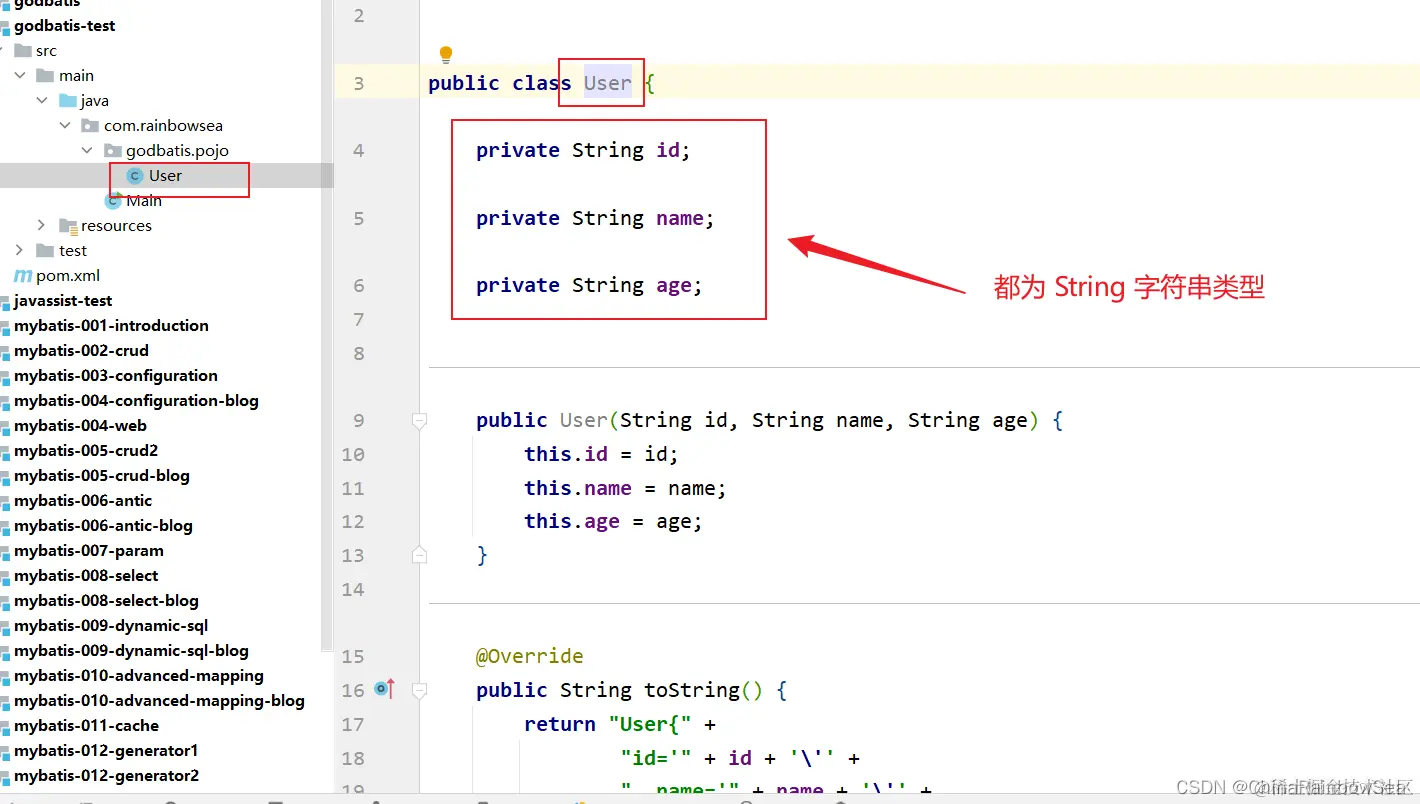The height and width of the screenshot is (804, 1420).
Task: Click the java source folder icon
Action: pos(68,100)
